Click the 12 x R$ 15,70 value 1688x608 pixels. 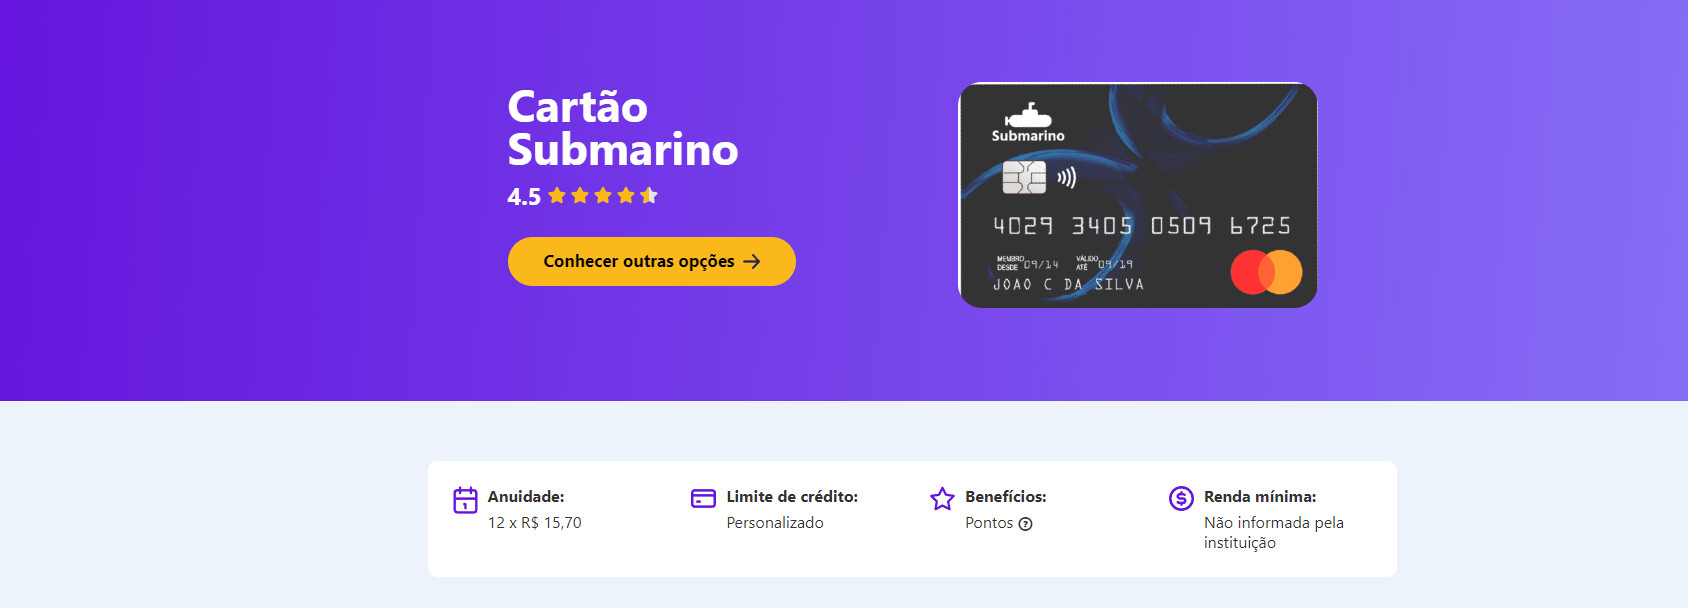click(x=535, y=523)
